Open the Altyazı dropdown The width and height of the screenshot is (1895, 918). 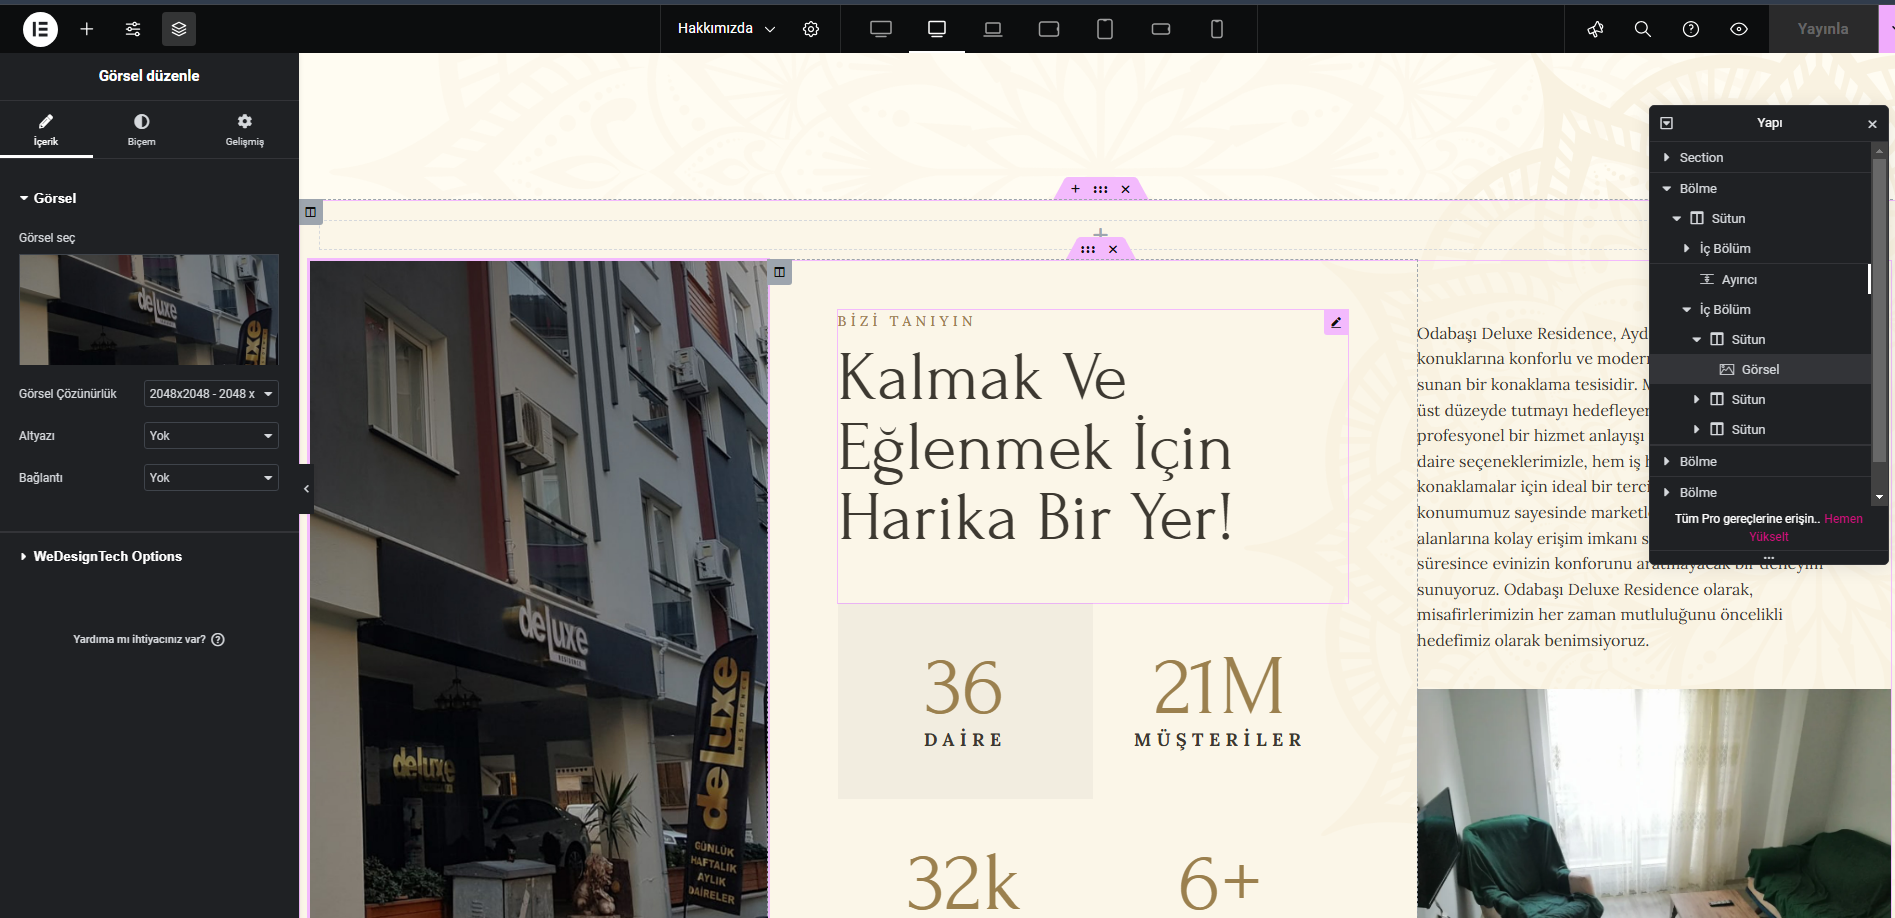coord(211,436)
